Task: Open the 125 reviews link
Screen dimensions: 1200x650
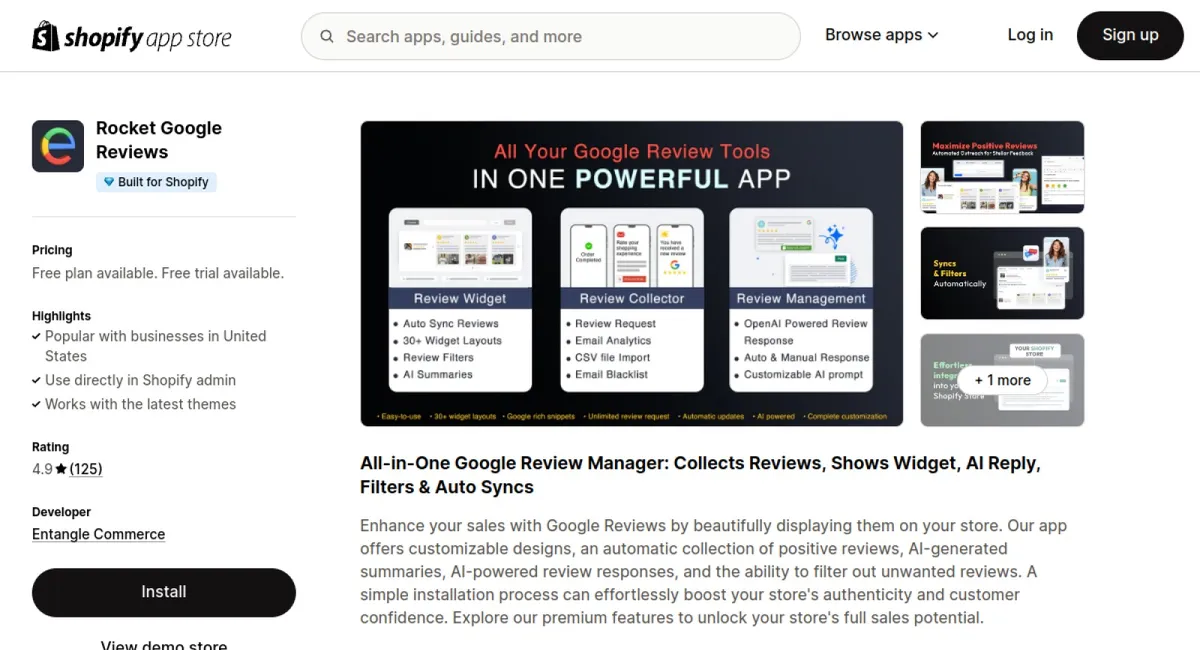Action: point(86,469)
